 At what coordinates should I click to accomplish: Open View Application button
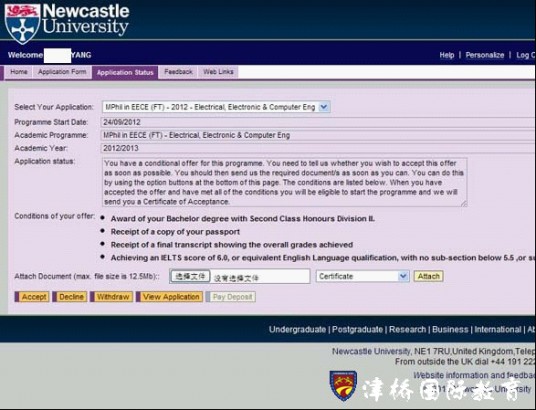click(171, 297)
